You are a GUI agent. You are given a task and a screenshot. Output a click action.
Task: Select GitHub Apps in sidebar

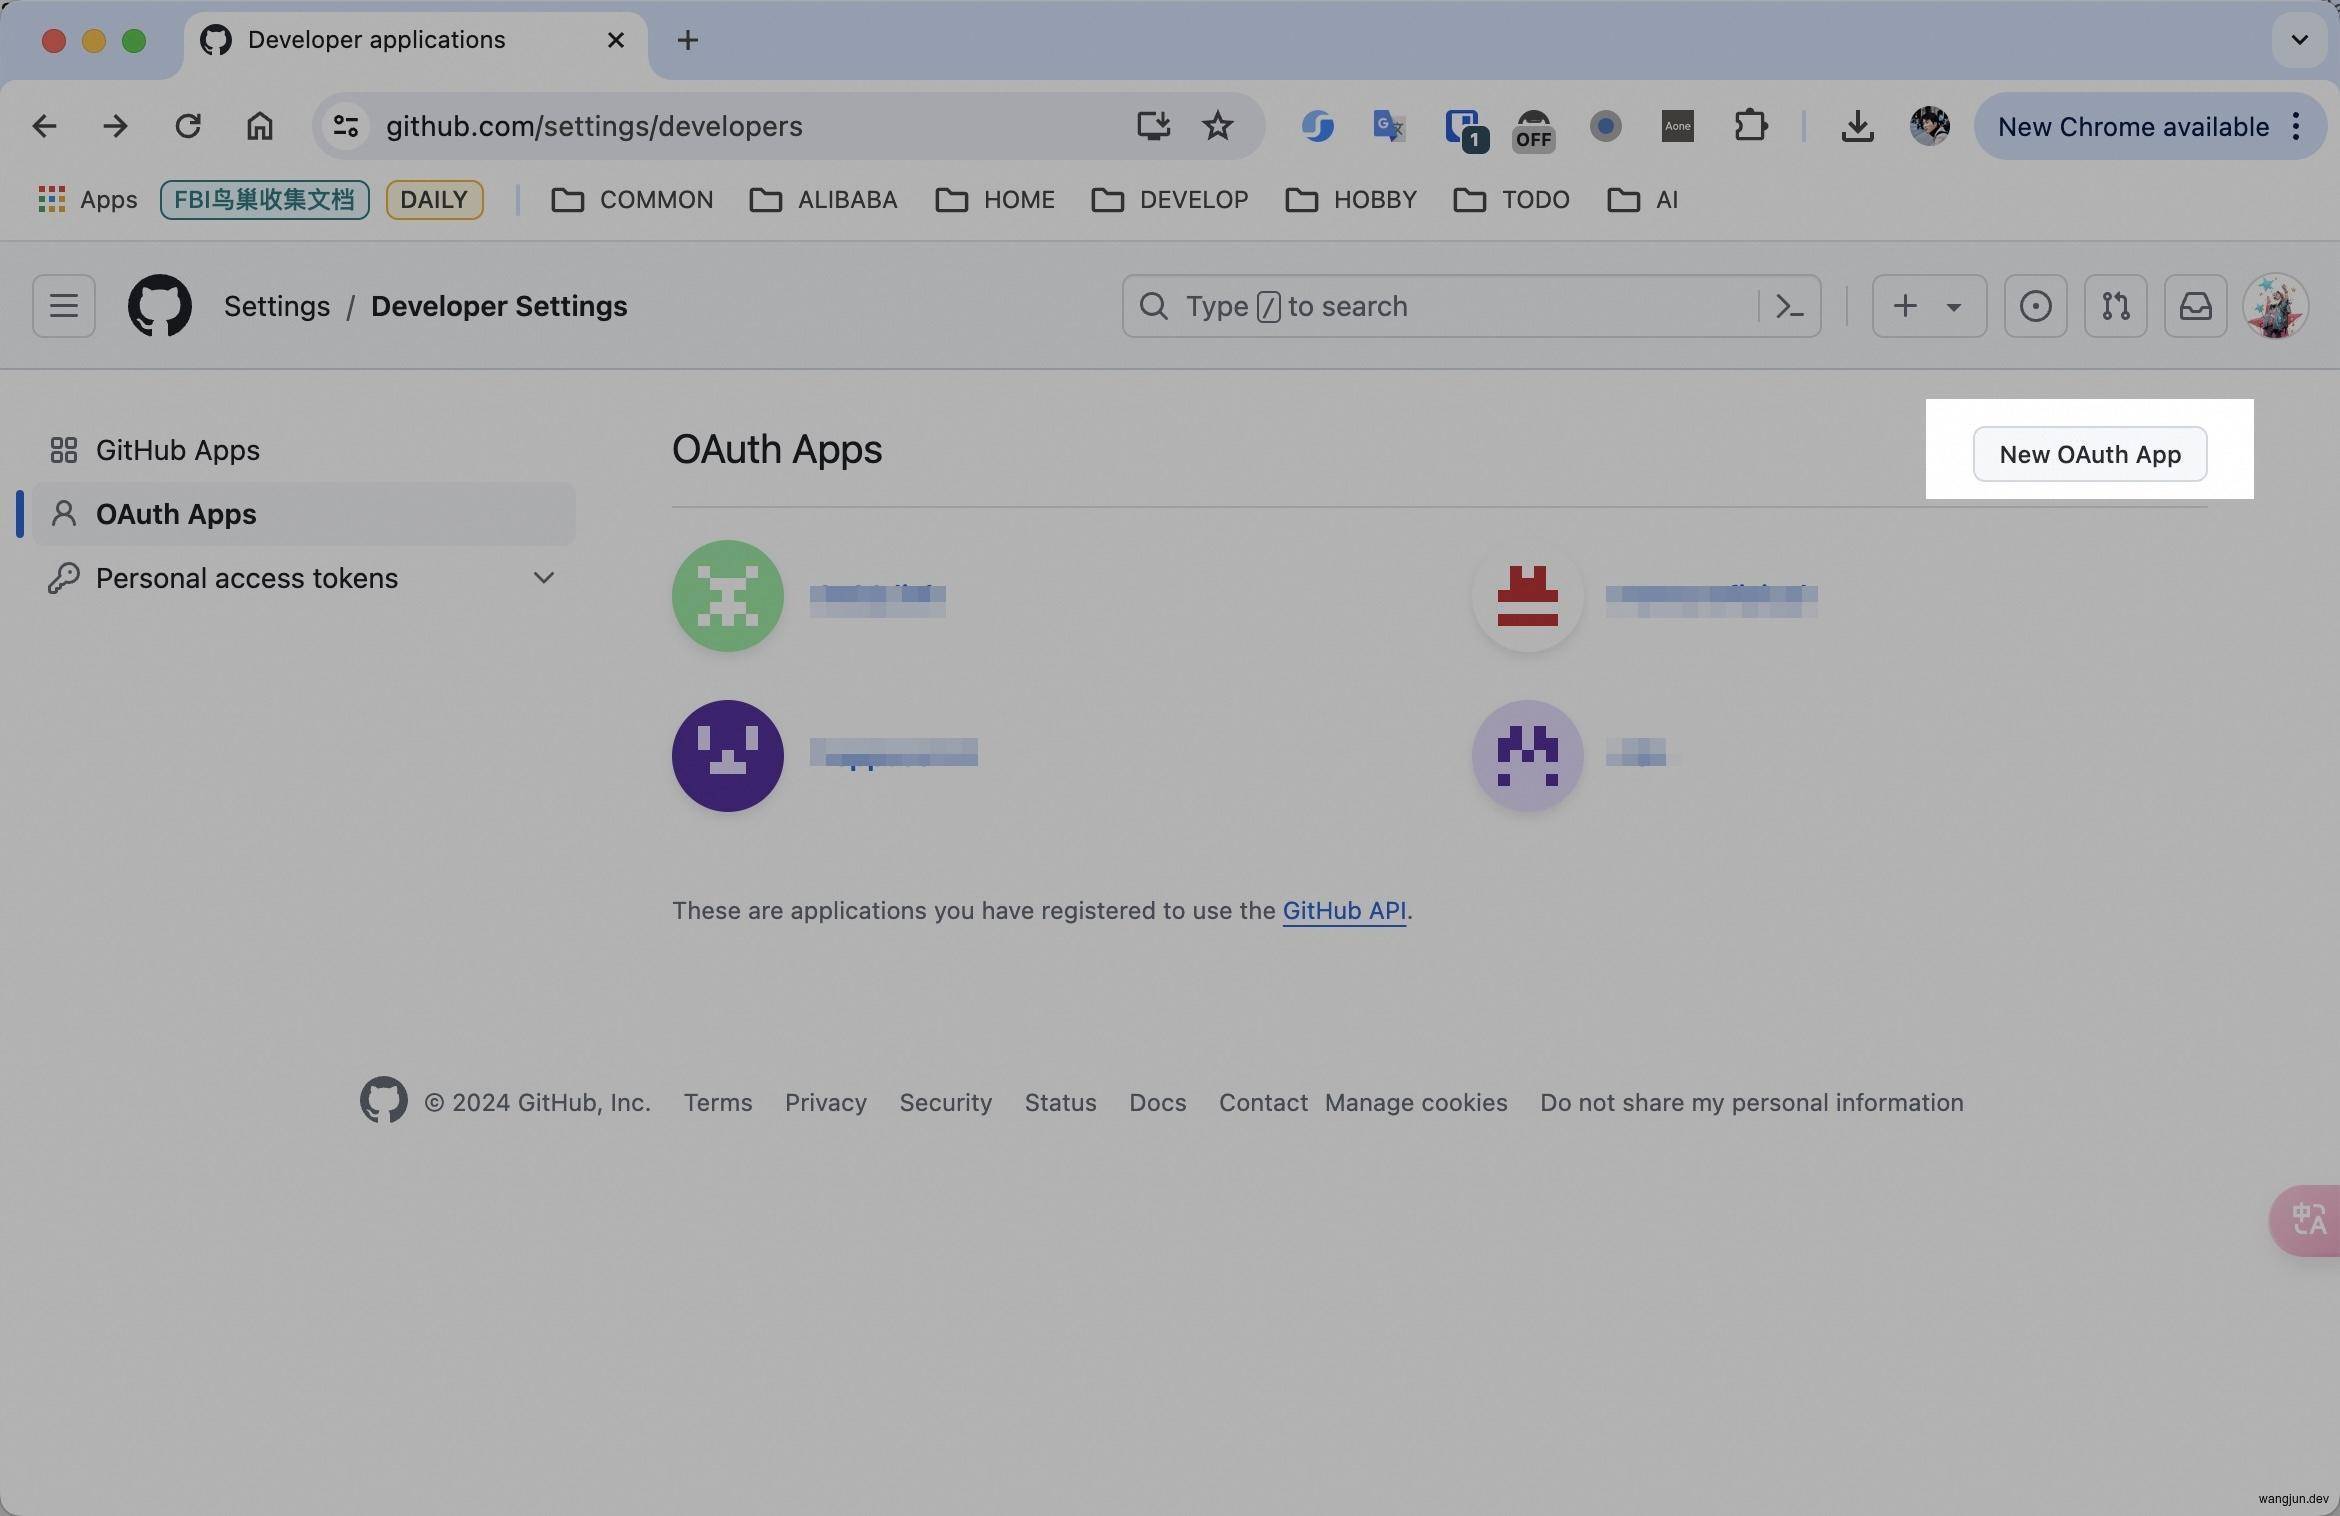pos(304,450)
